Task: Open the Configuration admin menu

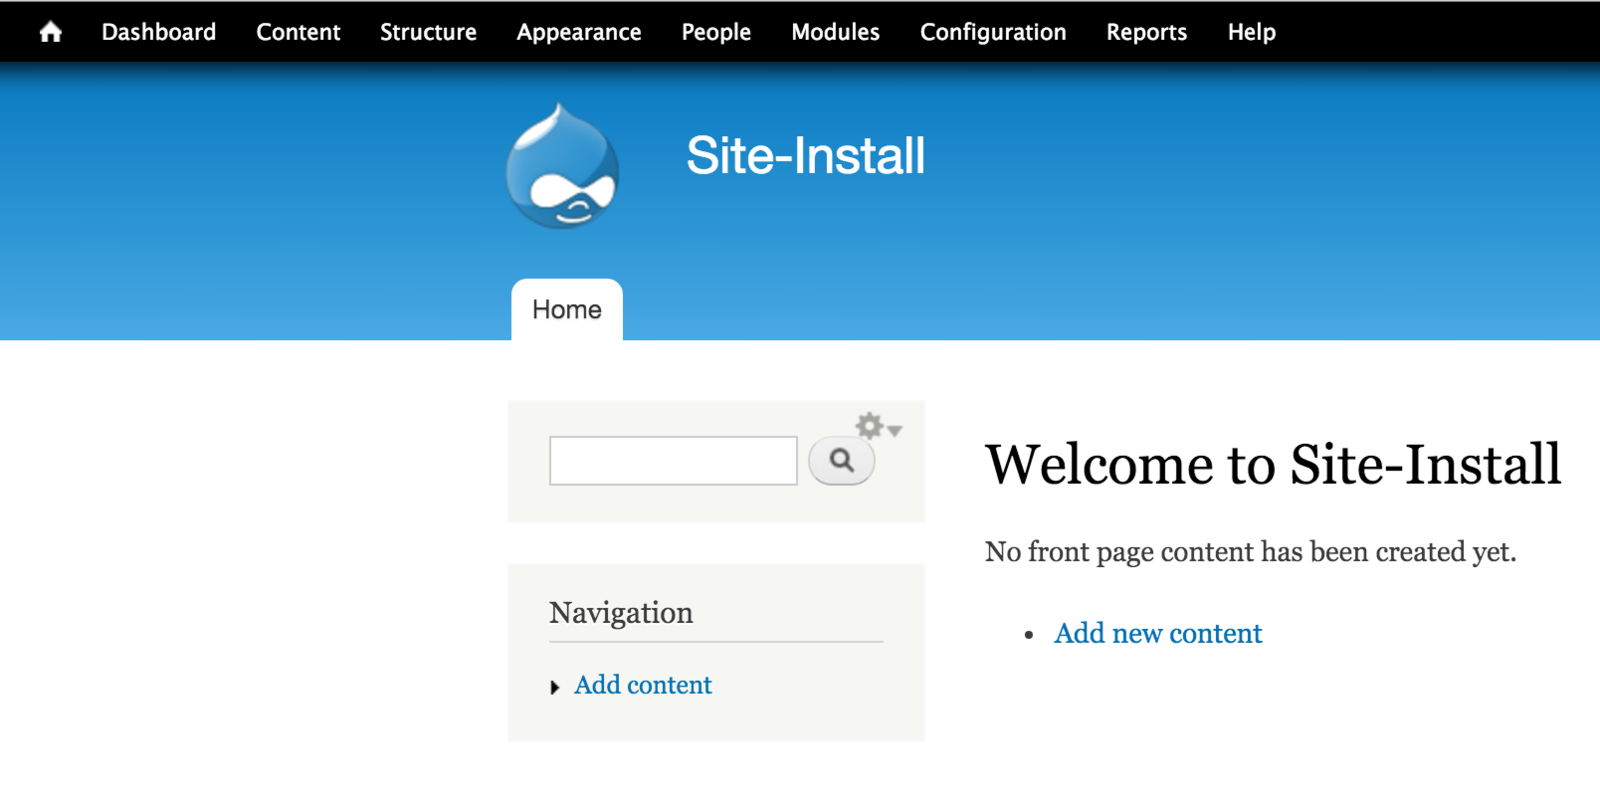Action: [x=993, y=32]
